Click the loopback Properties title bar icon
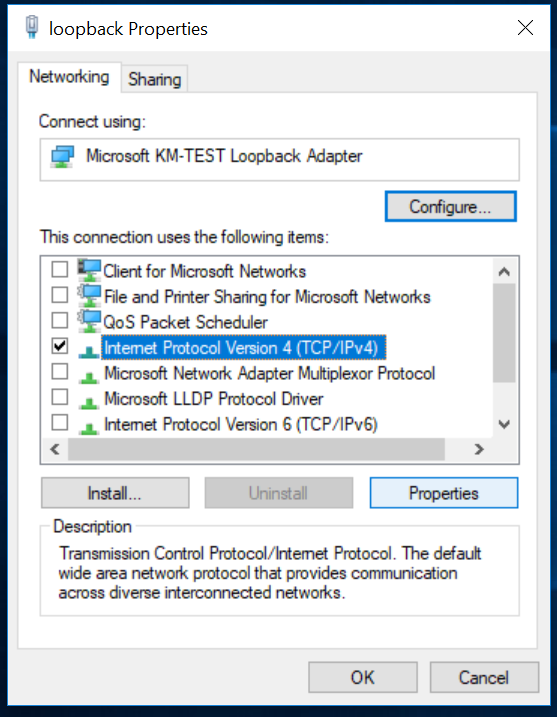Screen dimensions: 557x717 [32, 27]
